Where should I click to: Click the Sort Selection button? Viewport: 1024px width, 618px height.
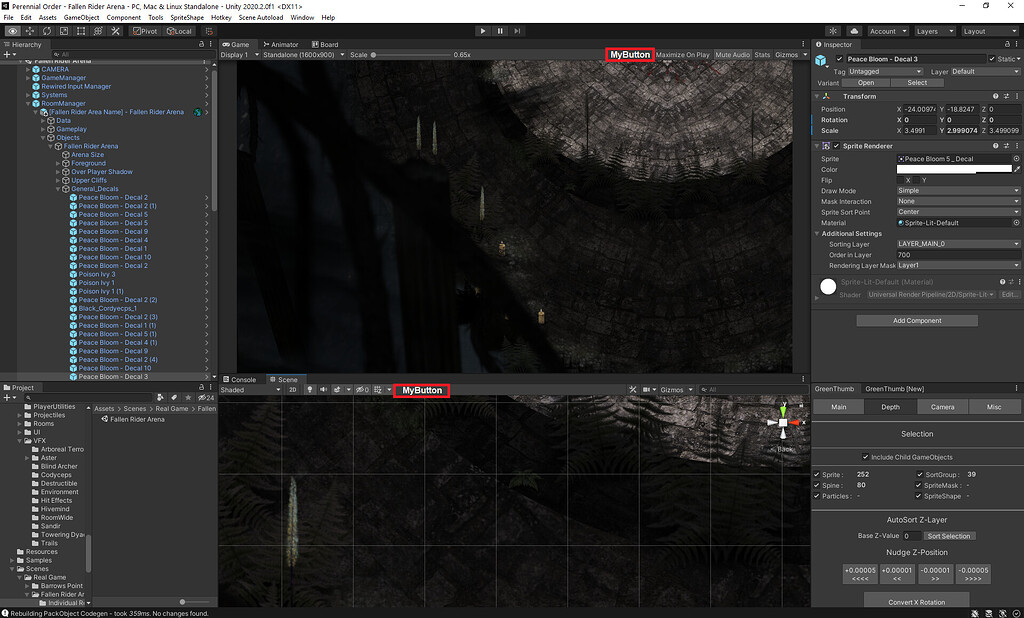pyautogui.click(x=948, y=535)
